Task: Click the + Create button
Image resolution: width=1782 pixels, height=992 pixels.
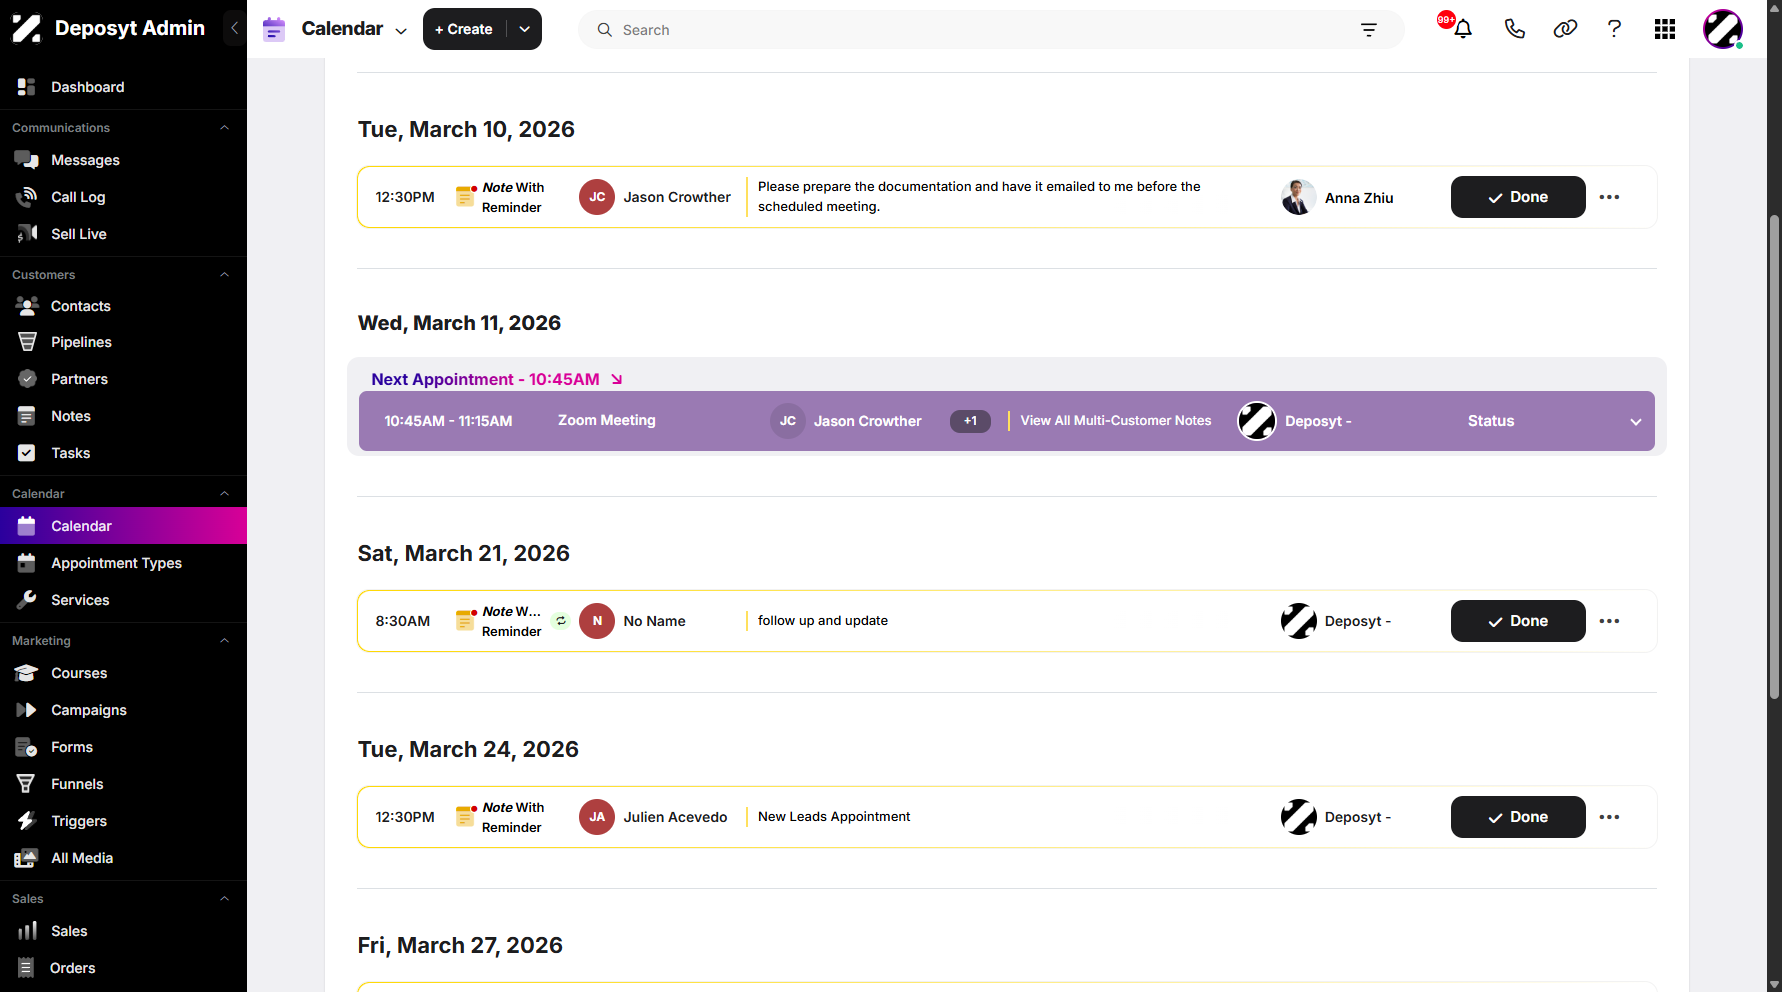Action: [x=465, y=29]
